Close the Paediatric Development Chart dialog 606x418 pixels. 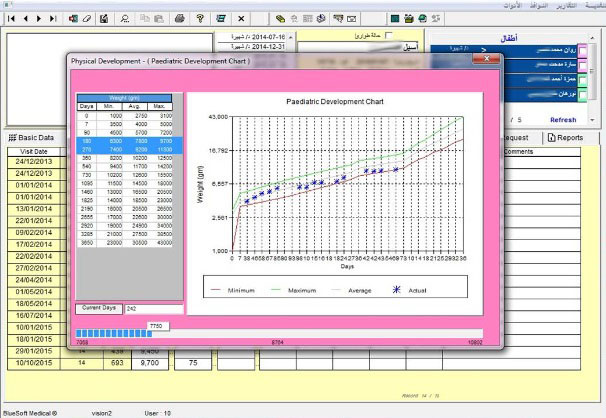[487, 59]
